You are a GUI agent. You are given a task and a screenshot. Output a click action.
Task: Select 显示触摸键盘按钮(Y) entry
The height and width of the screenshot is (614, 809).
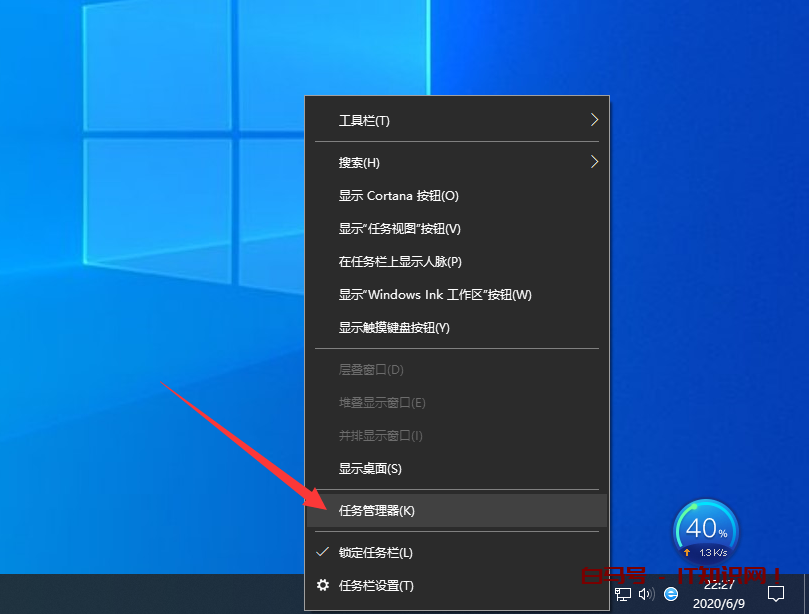tap(394, 328)
